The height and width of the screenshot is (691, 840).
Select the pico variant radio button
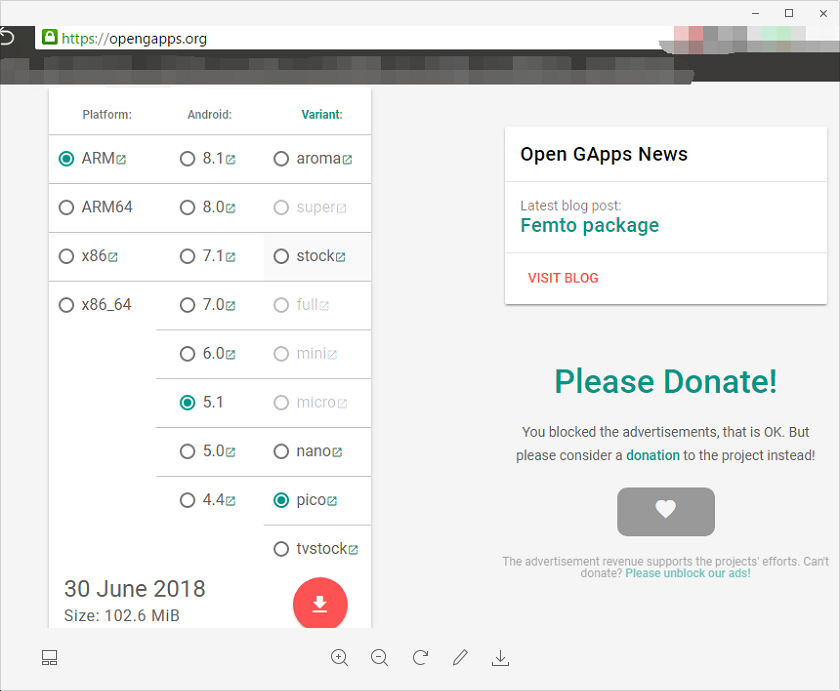tap(281, 500)
